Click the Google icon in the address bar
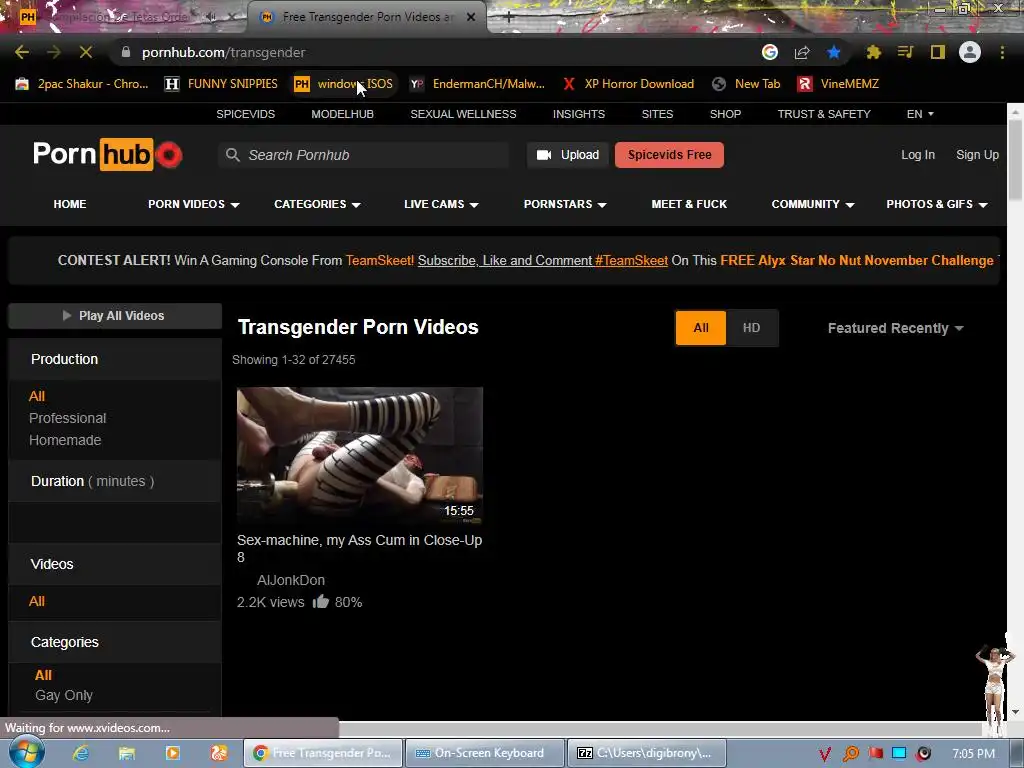Viewport: 1024px width, 768px height. point(770,52)
